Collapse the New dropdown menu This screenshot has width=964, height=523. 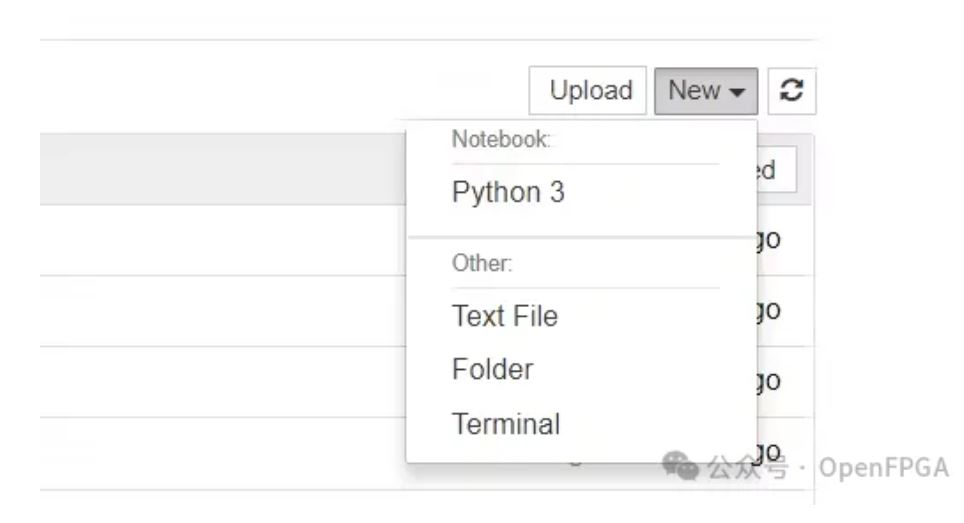(706, 91)
